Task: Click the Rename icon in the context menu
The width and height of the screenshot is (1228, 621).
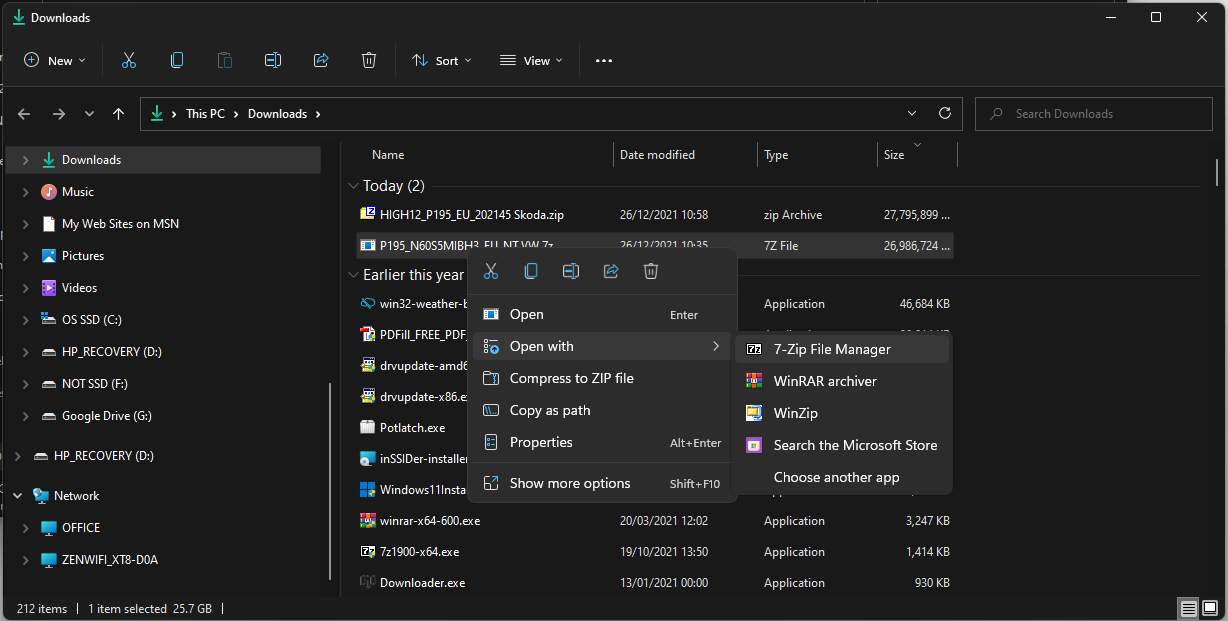Action: coord(571,271)
